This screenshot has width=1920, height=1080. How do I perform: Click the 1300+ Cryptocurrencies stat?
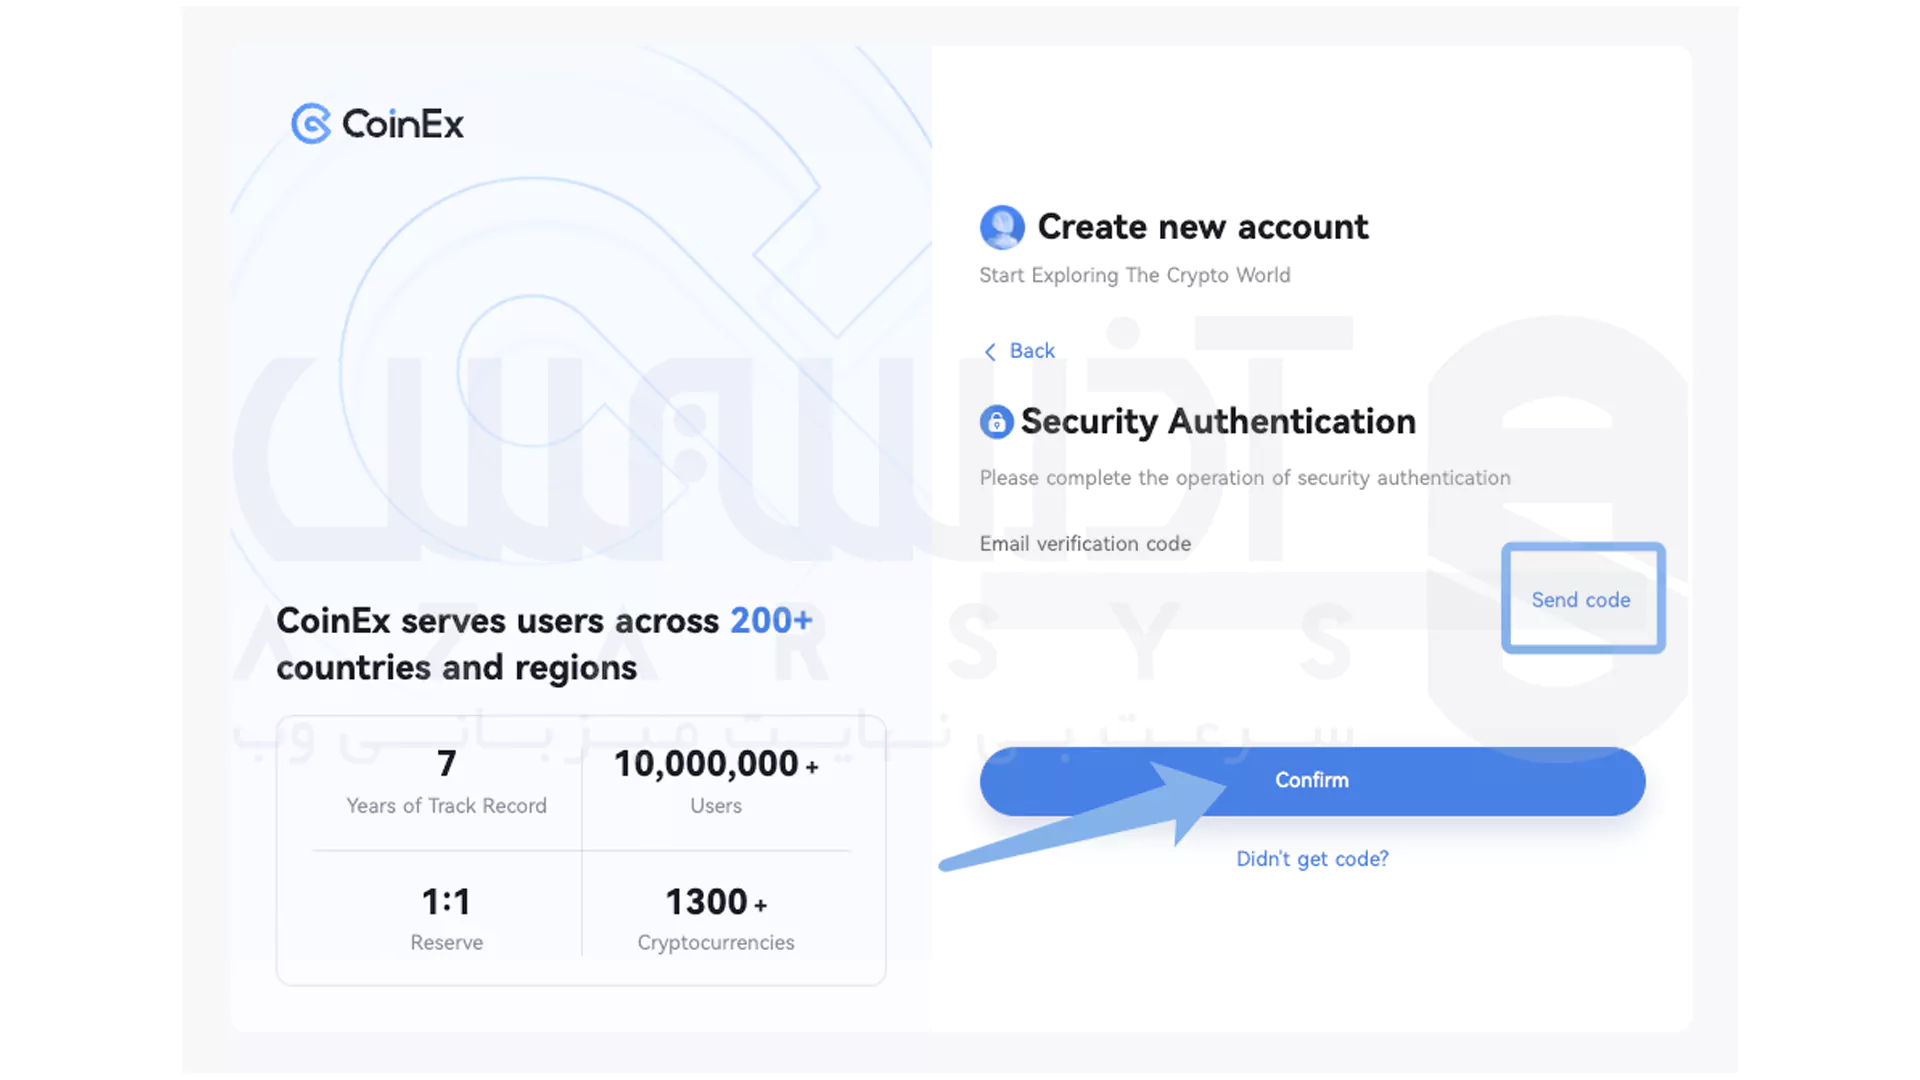(x=715, y=918)
